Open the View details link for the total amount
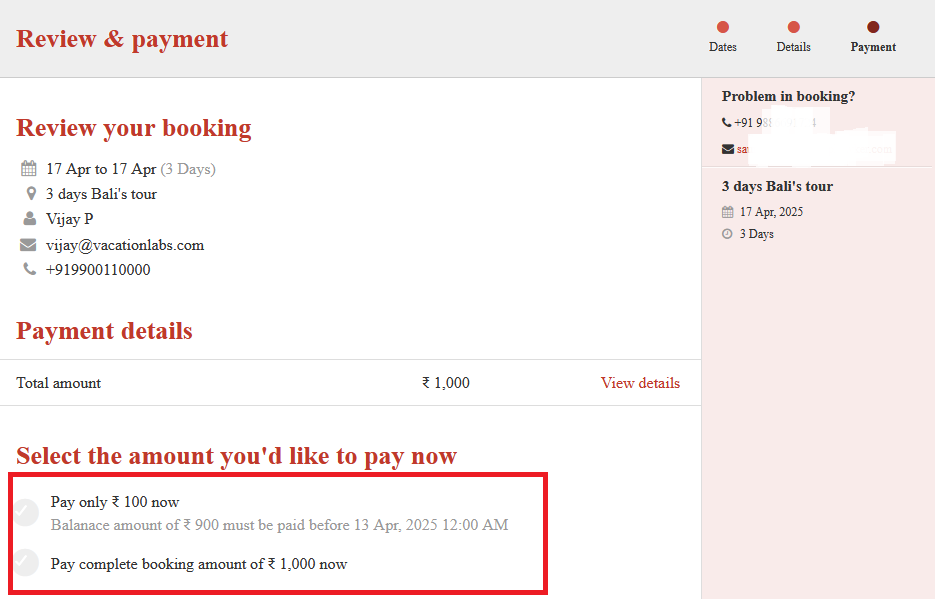Image resolution: width=935 pixels, height=599 pixels. click(x=640, y=383)
